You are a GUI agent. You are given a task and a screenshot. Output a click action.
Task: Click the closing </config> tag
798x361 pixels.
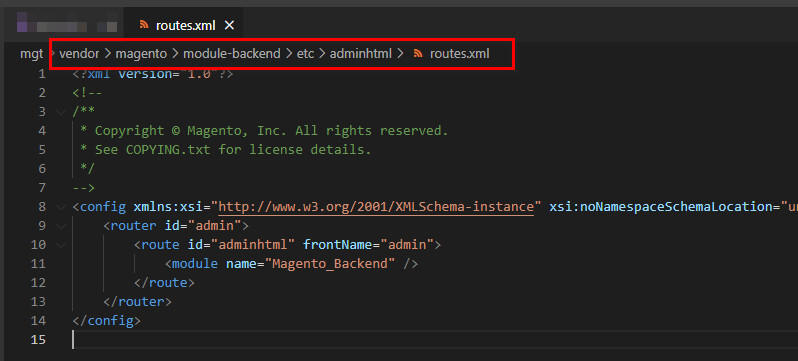tap(106, 321)
